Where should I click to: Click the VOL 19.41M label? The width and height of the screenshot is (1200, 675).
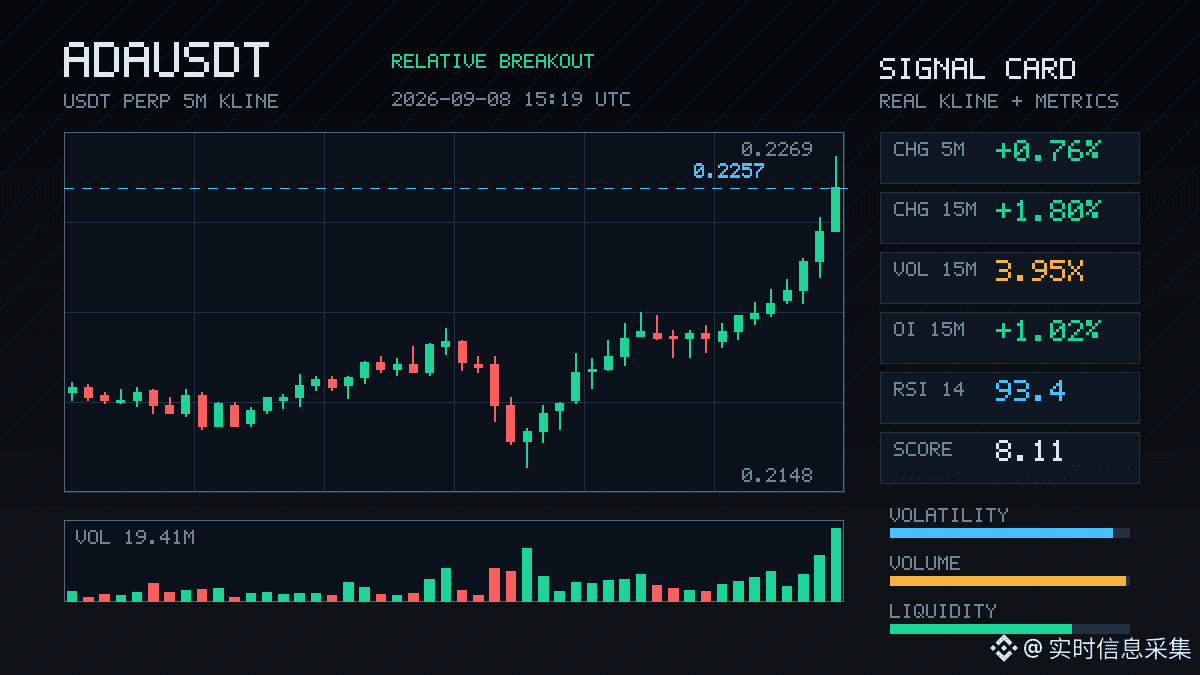click(x=135, y=538)
